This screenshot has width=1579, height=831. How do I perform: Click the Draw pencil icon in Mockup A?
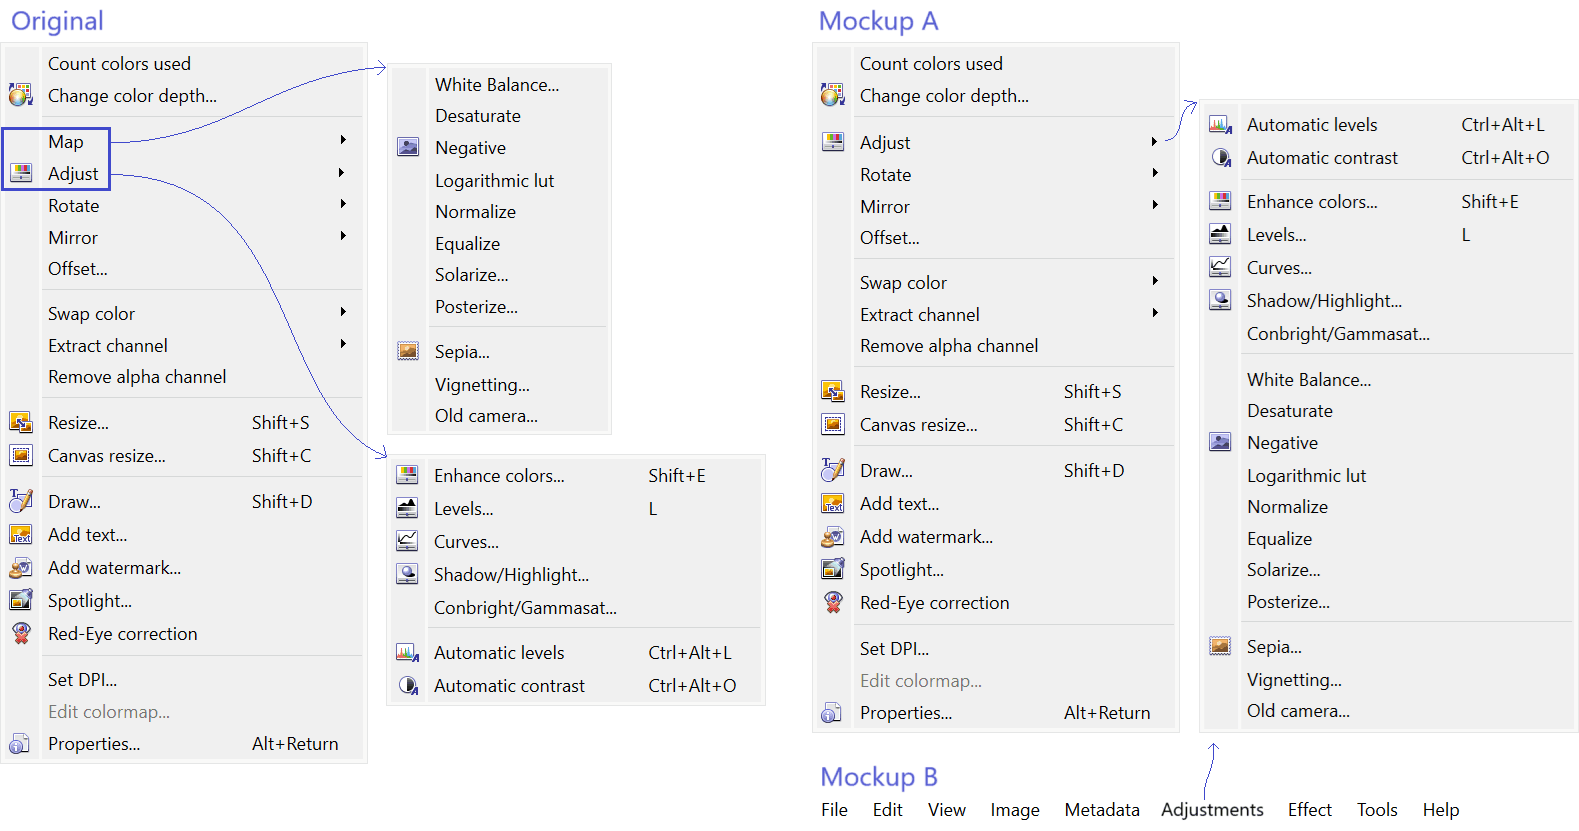tap(832, 470)
